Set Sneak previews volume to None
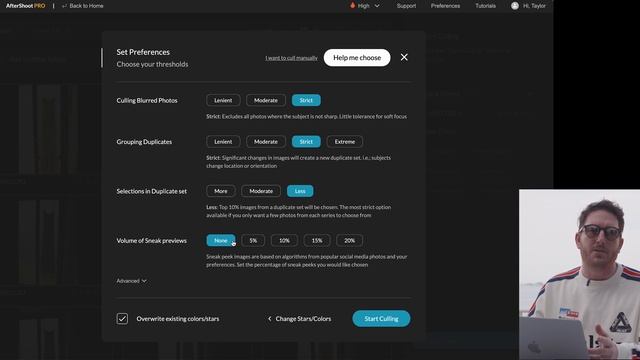Image resolution: width=640 pixels, height=360 pixels. 221,240
